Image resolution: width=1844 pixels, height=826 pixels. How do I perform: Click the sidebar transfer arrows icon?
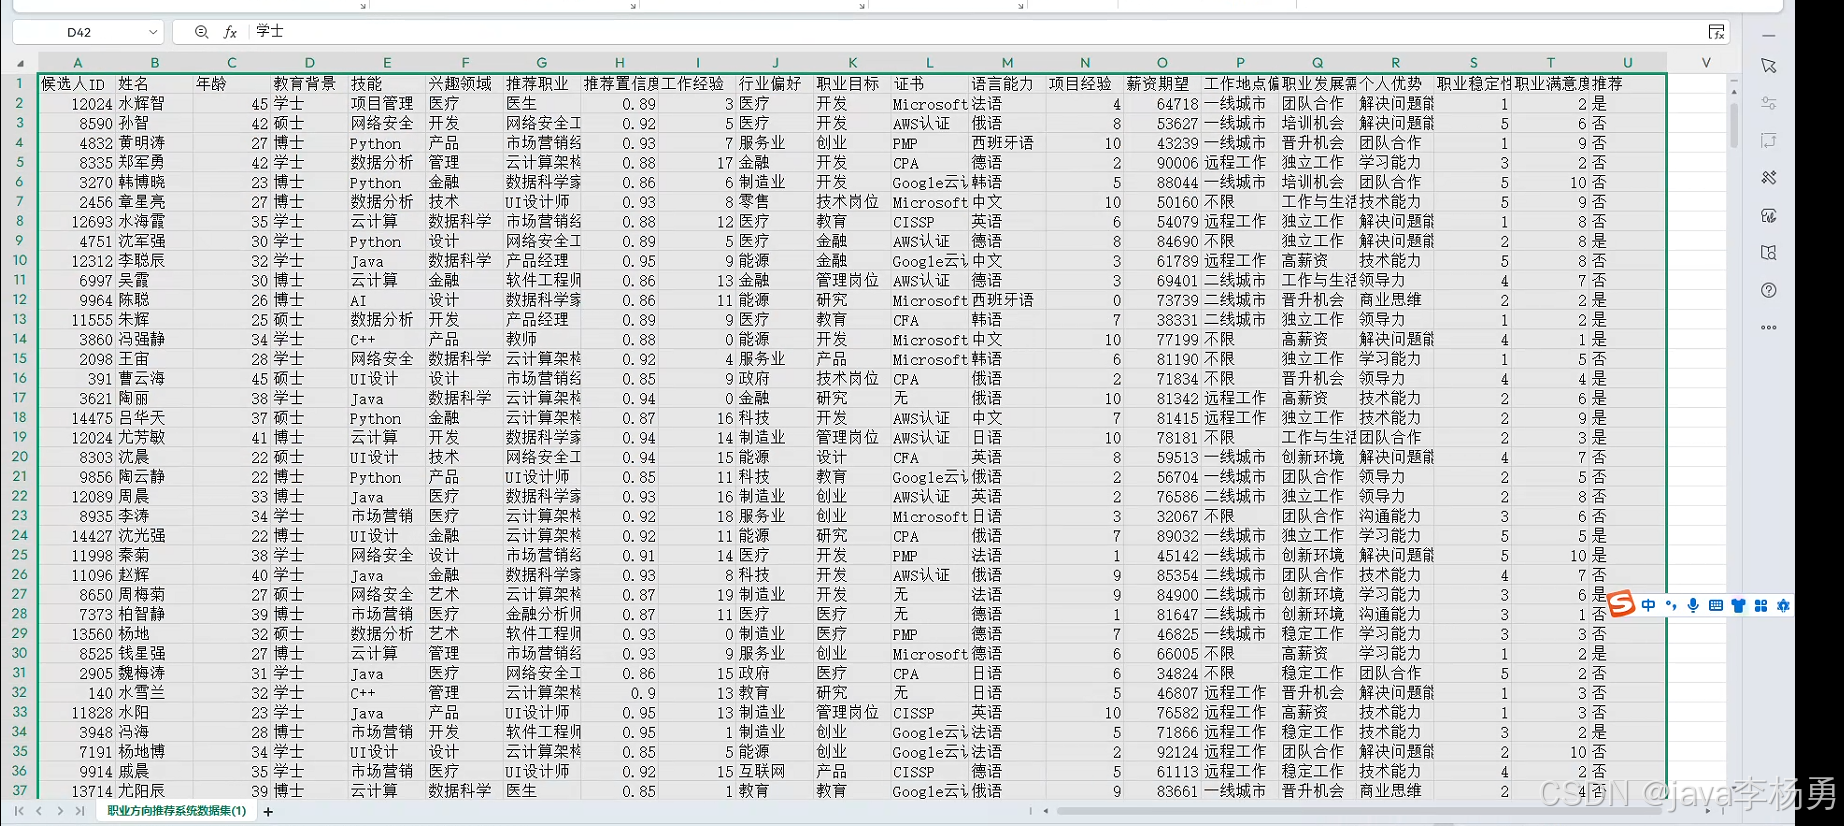(x=1768, y=140)
